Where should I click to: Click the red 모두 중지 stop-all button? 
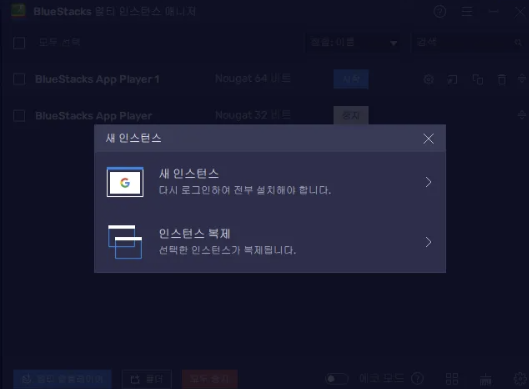coord(210,379)
